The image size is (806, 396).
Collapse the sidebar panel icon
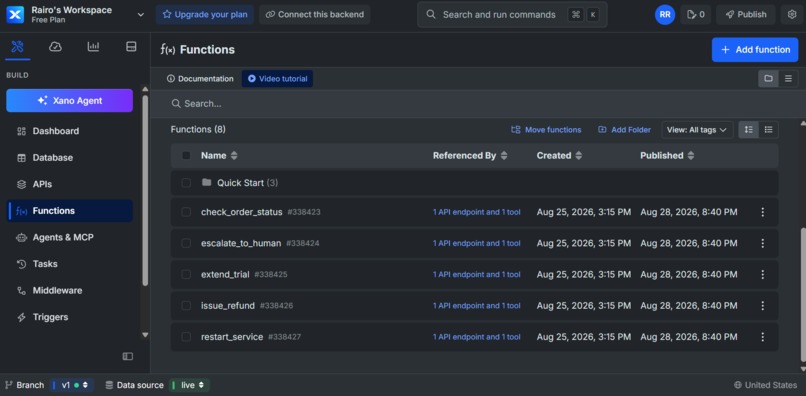tap(127, 356)
